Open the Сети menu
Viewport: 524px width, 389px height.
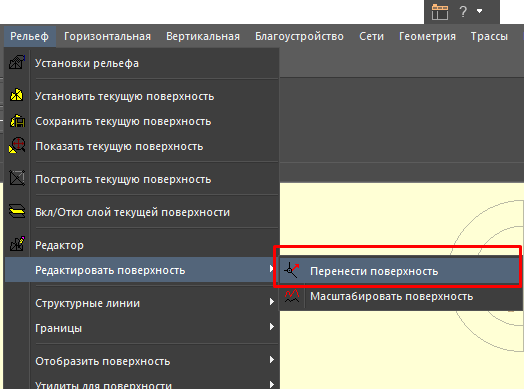371,36
